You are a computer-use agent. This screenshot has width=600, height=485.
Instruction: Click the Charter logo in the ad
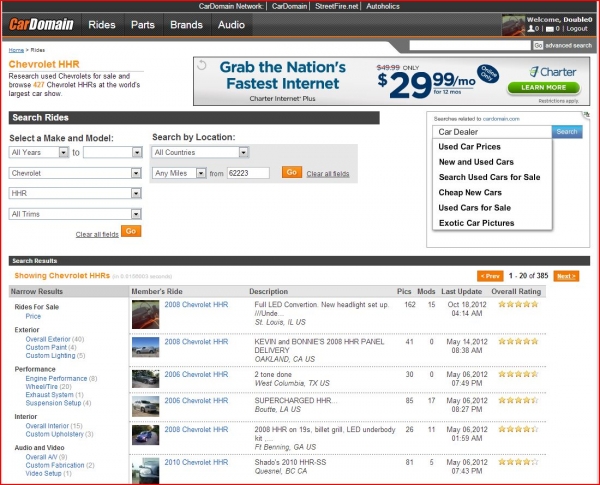coord(549,72)
